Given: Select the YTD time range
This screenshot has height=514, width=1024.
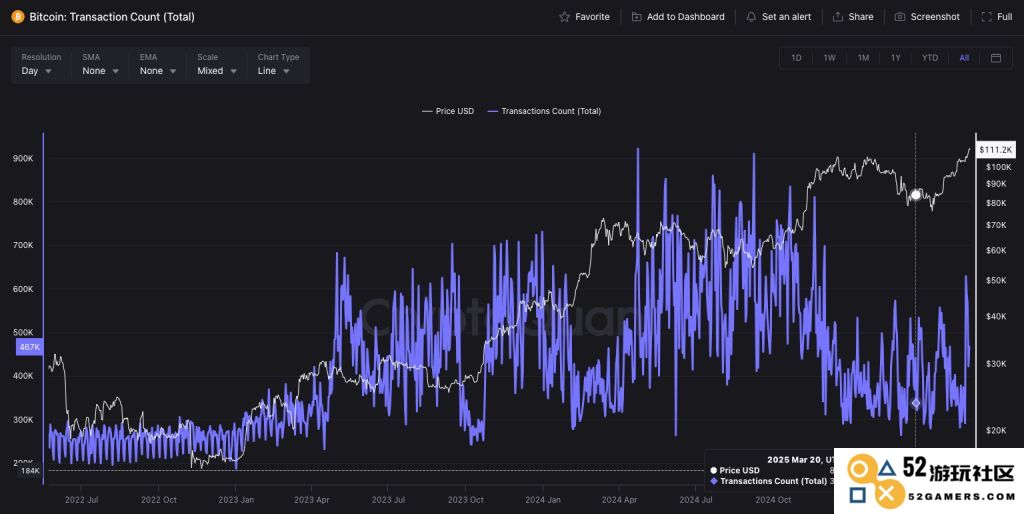Looking at the screenshot, I should [x=930, y=58].
